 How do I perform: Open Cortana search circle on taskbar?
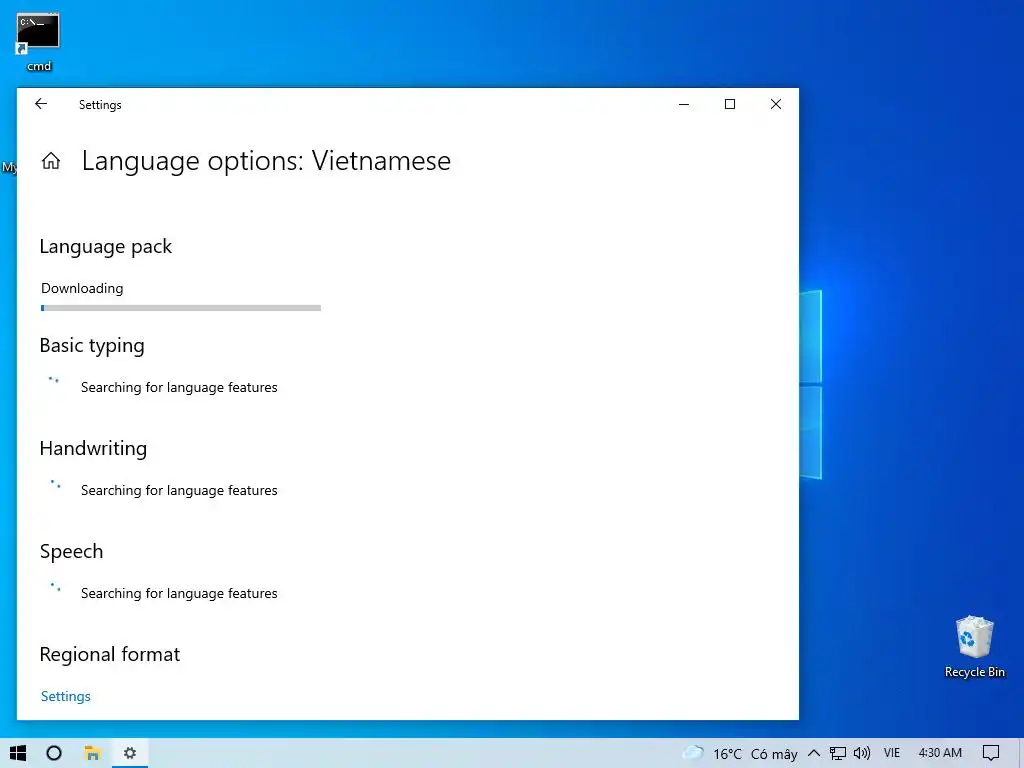54,753
